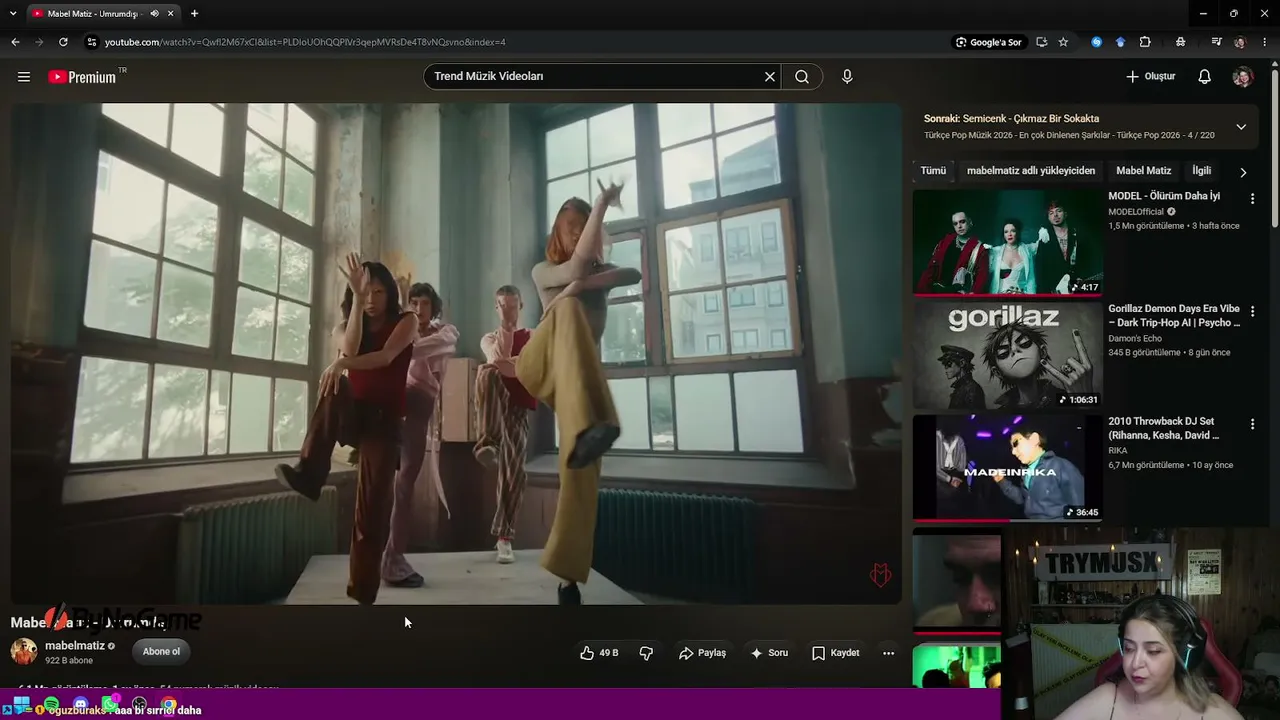Install app icon in the address bar
Screen dimensions: 1280x720
[1042, 42]
